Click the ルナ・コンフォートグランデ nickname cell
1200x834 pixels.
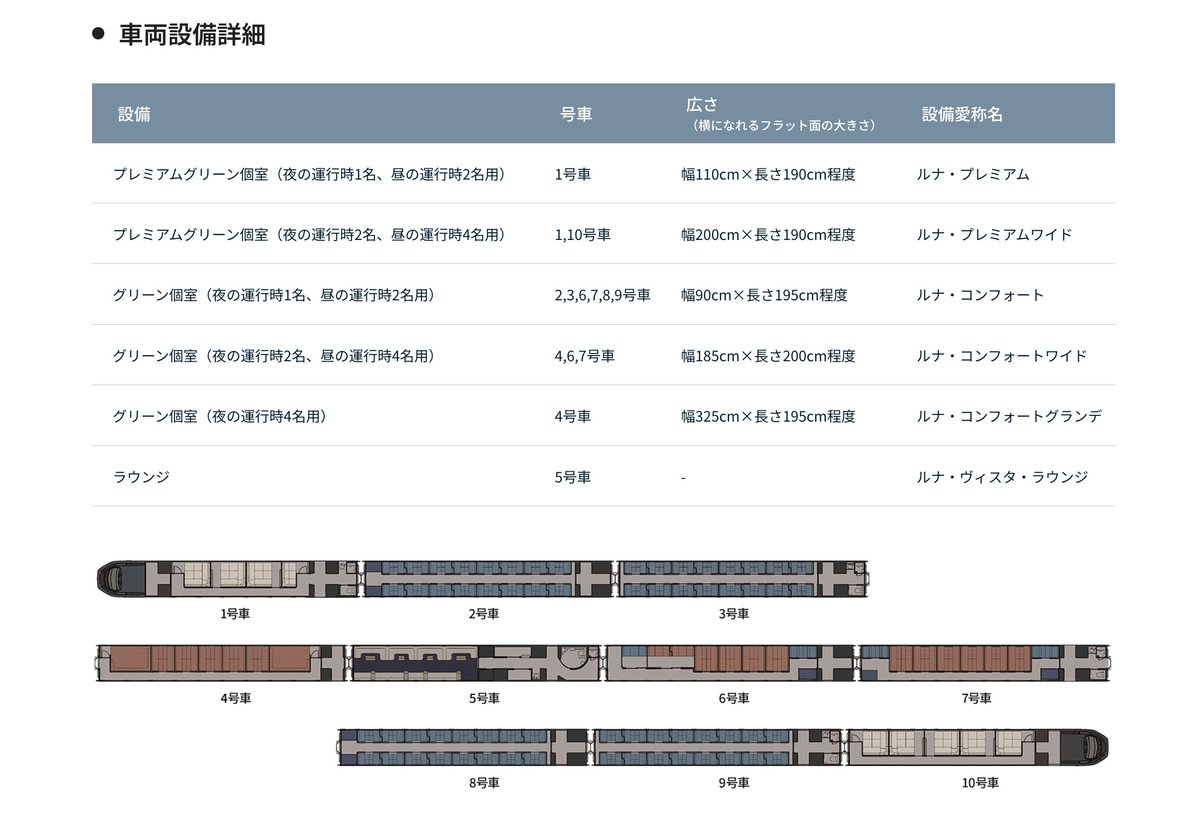tap(1009, 416)
